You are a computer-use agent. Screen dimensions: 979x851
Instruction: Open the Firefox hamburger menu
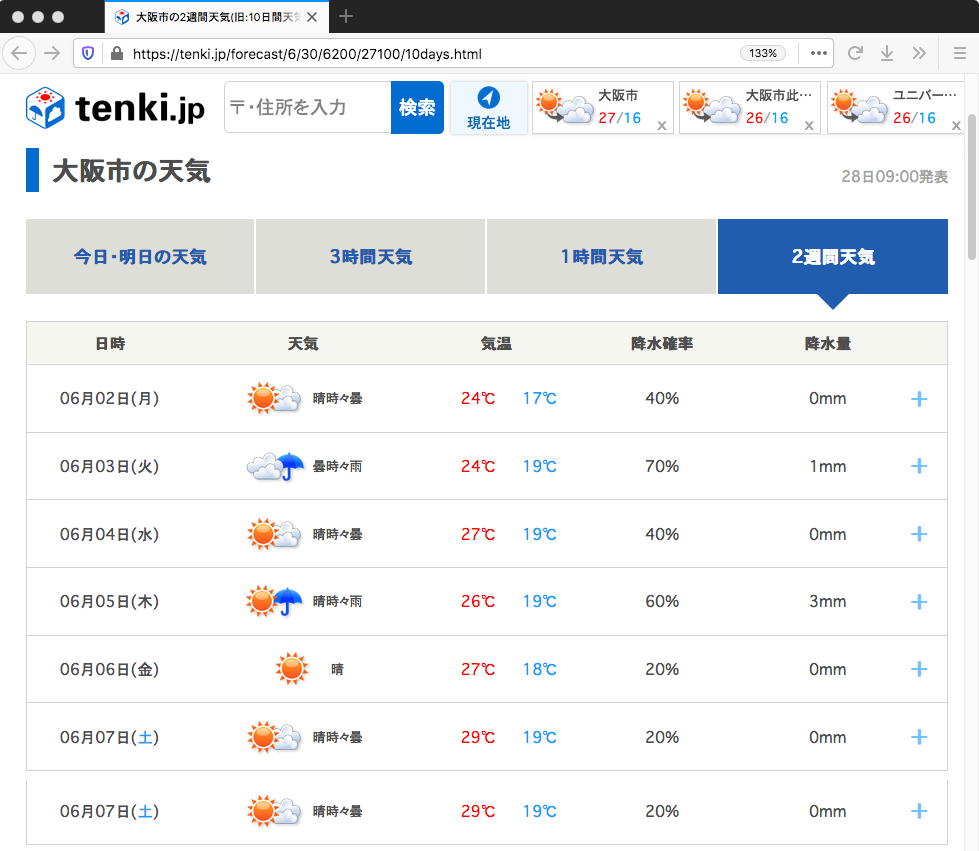tap(959, 53)
